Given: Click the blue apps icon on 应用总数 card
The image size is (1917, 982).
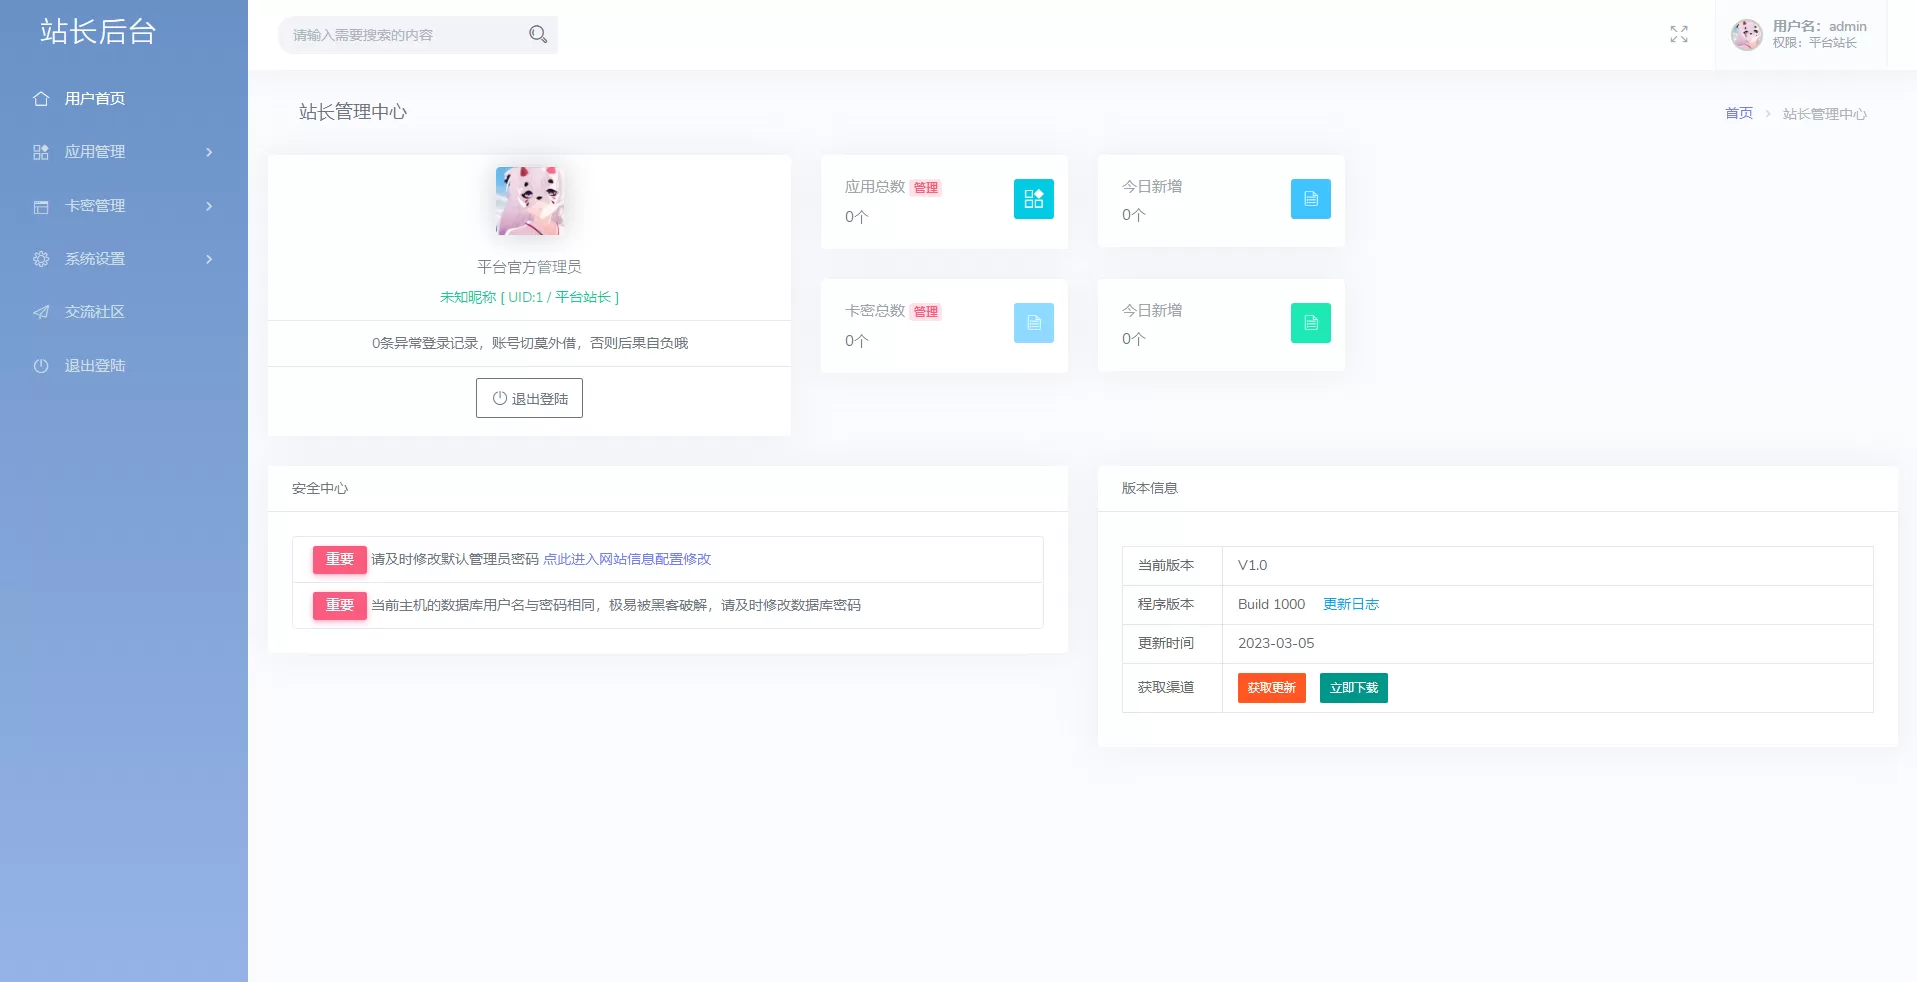Looking at the screenshot, I should [1034, 199].
